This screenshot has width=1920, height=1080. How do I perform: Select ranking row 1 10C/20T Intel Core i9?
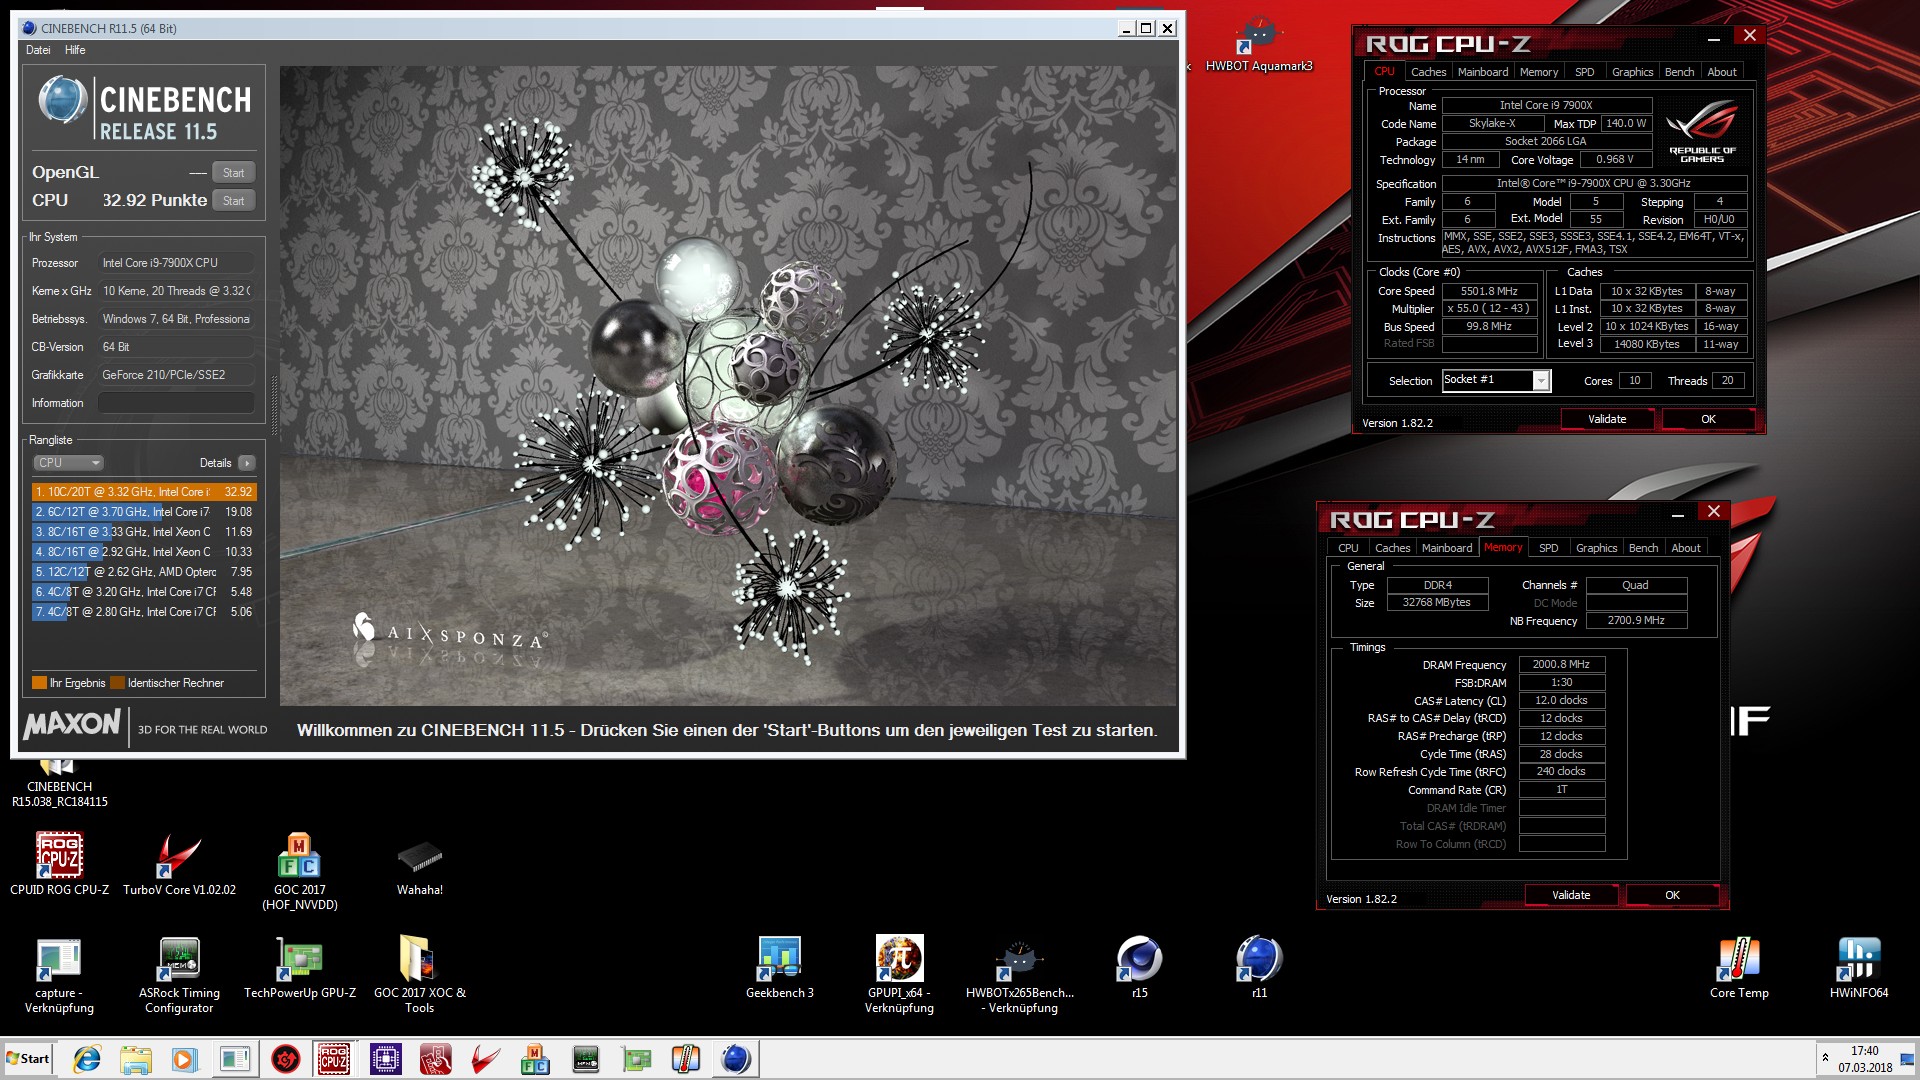[144, 492]
